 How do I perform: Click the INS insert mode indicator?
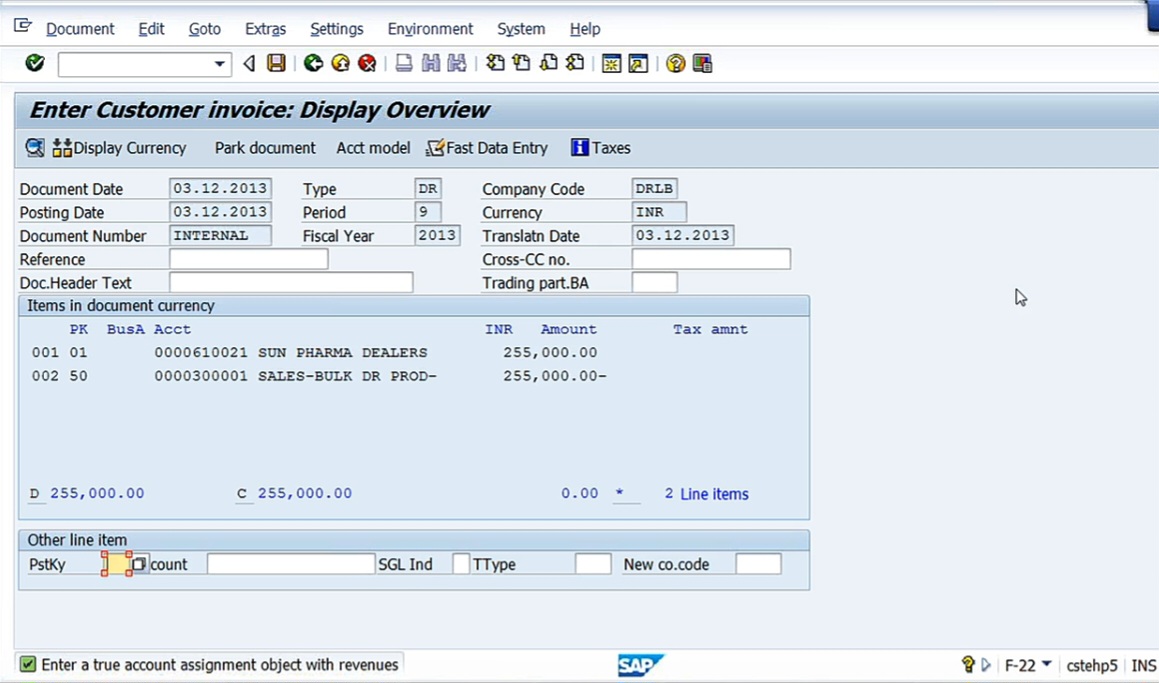click(1143, 665)
